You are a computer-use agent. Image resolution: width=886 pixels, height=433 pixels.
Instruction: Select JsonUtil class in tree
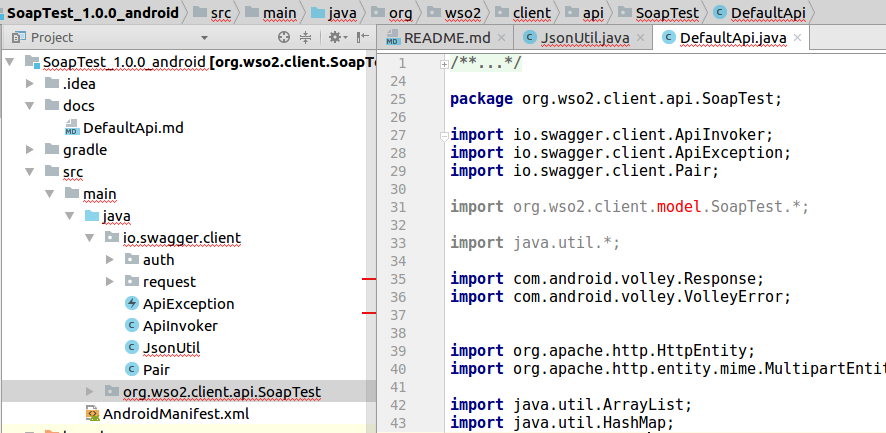[171, 348]
